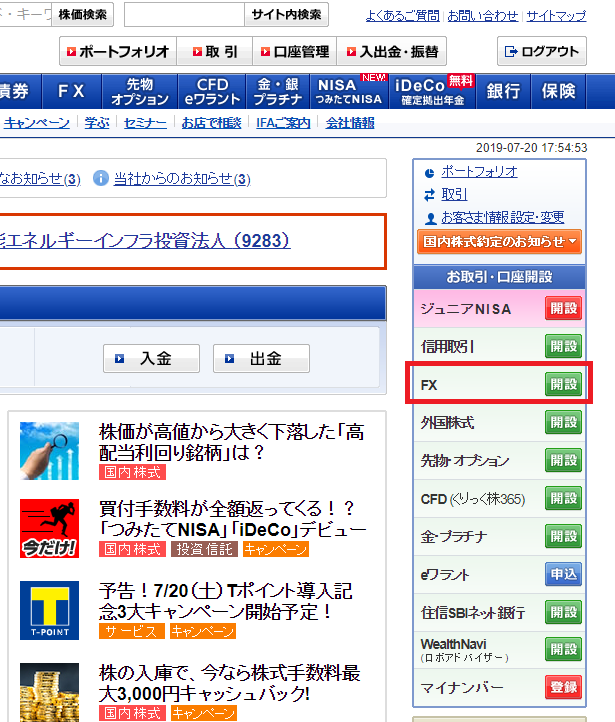Click the 入金 deposit button
This screenshot has width=615, height=722.
pyautogui.click(x=151, y=358)
